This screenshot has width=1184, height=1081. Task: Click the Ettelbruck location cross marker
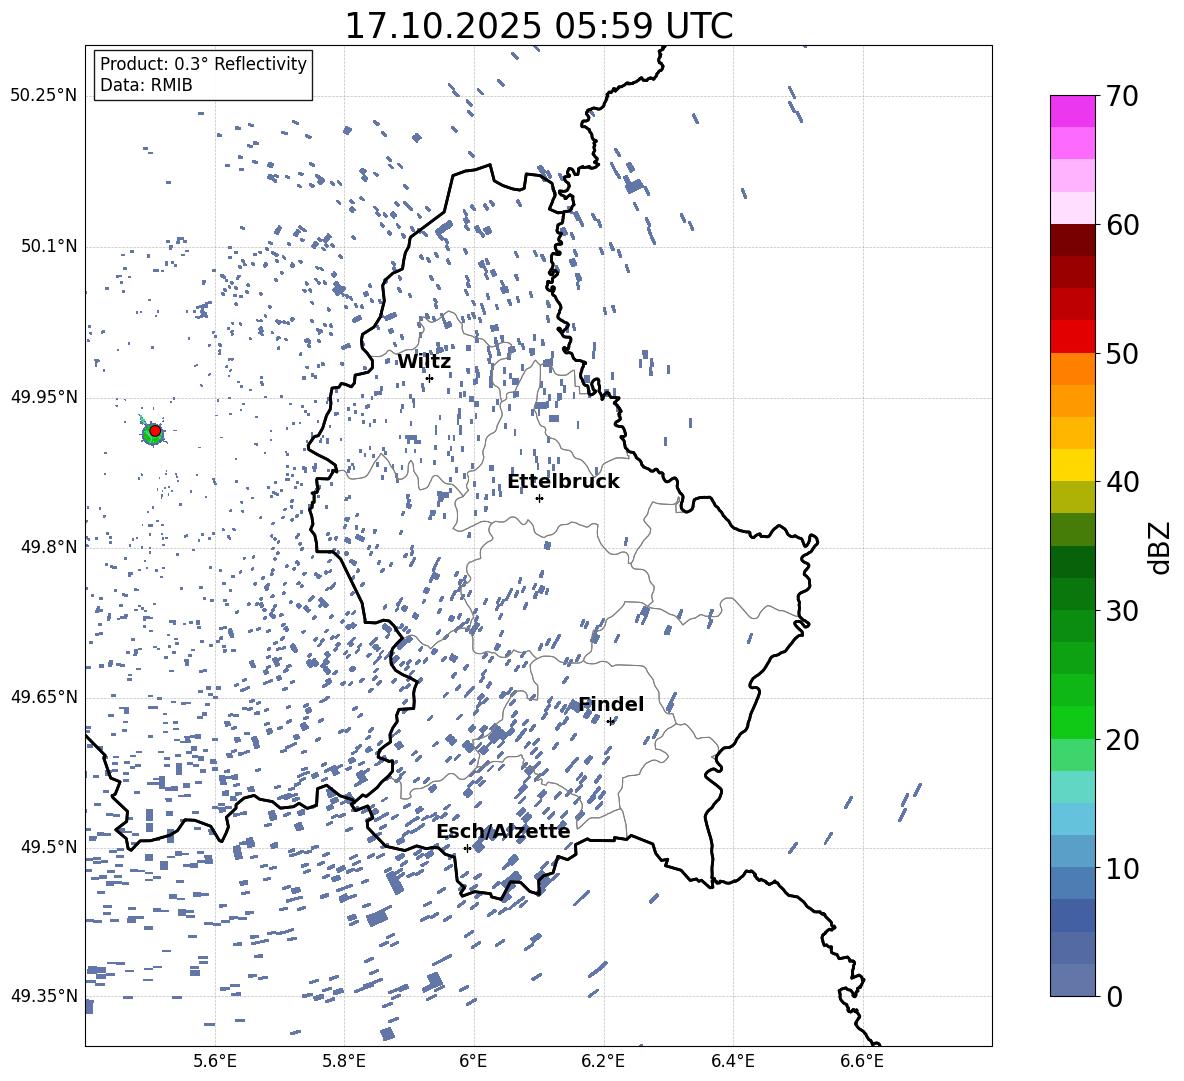click(x=539, y=498)
